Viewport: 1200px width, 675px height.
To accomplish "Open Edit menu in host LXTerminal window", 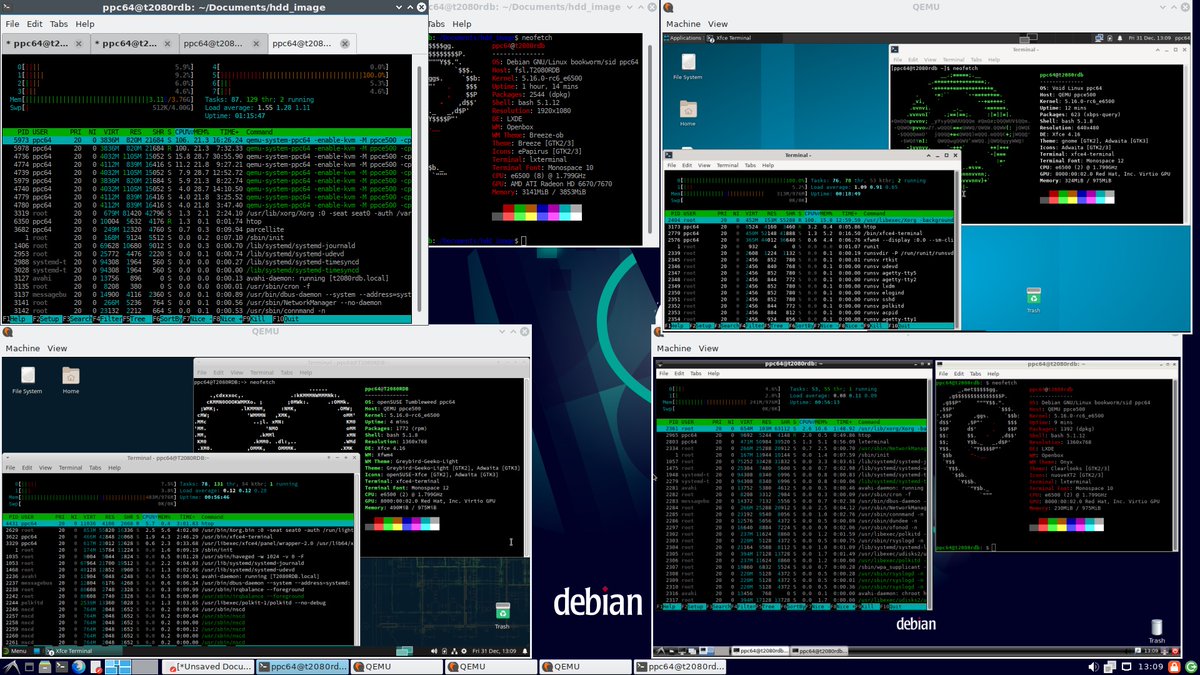I will coord(34,23).
